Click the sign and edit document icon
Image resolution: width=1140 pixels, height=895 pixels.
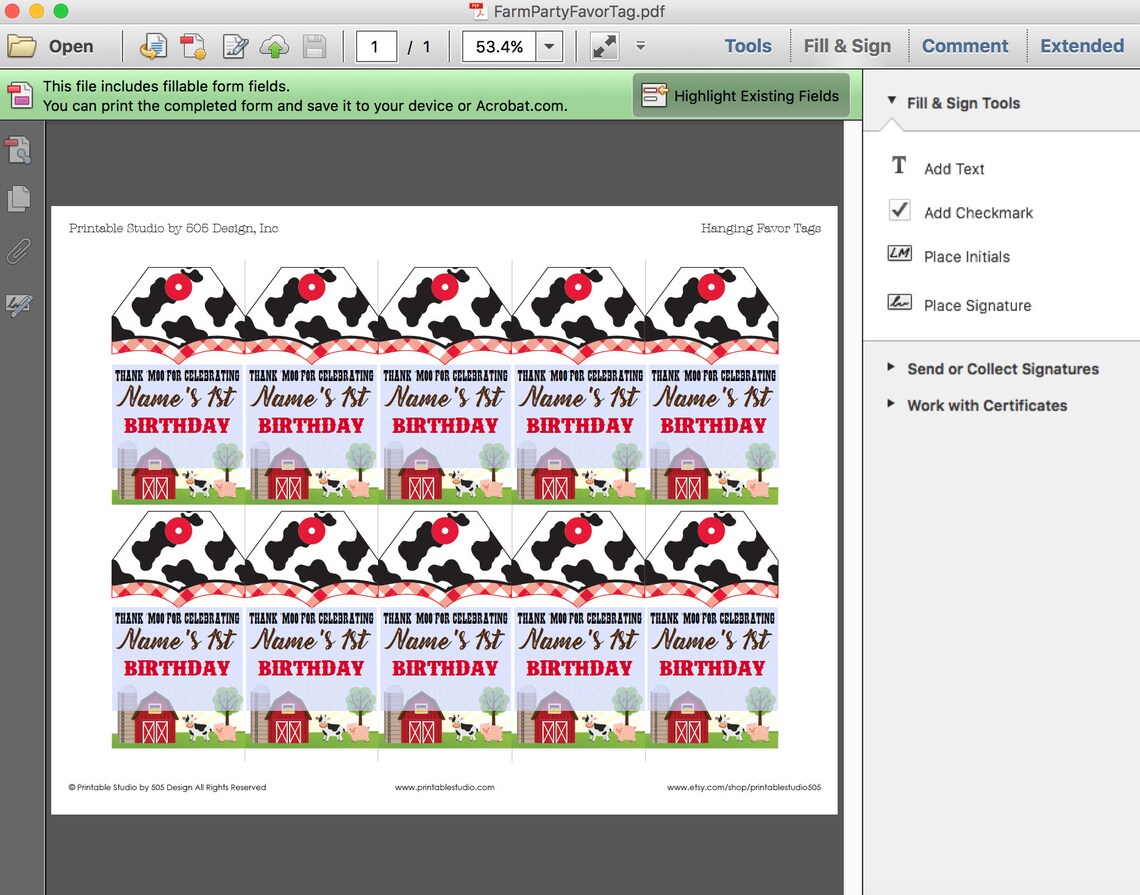(x=235, y=47)
